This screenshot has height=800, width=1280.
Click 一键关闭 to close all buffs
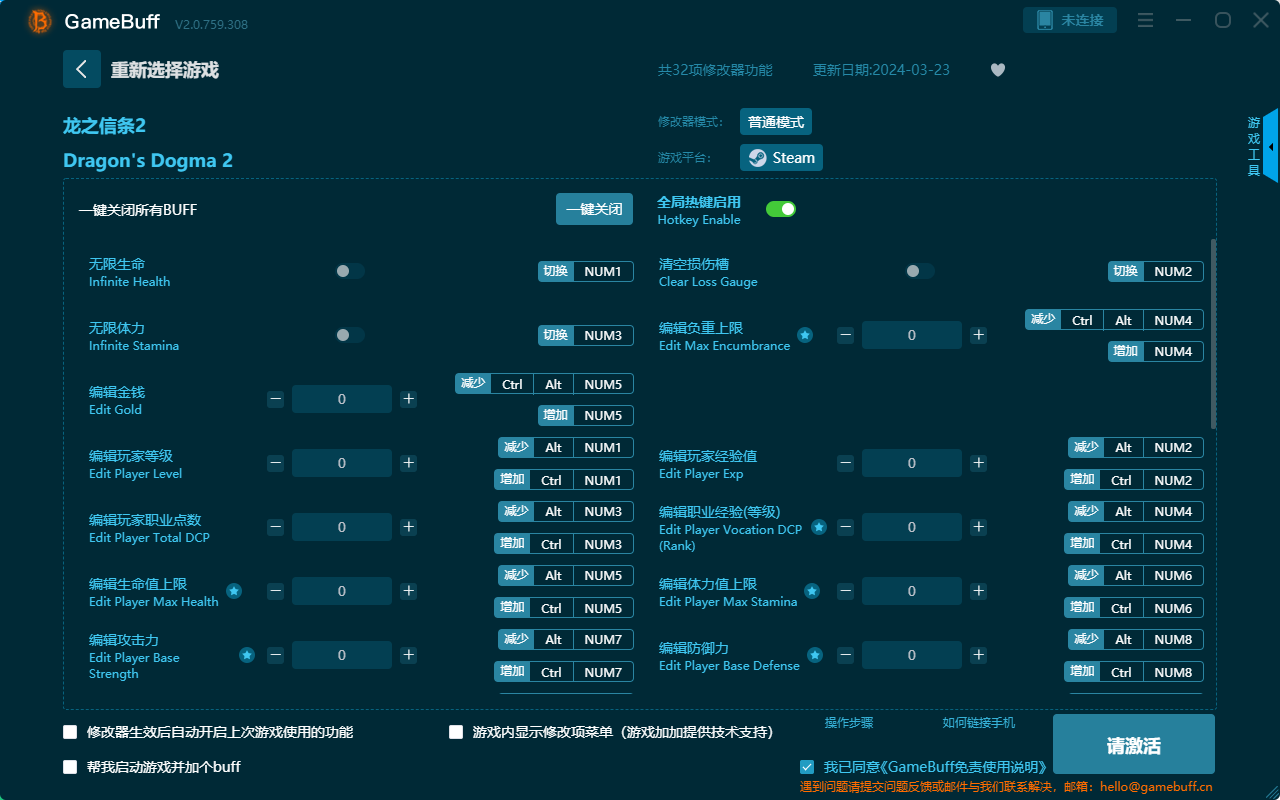click(594, 209)
